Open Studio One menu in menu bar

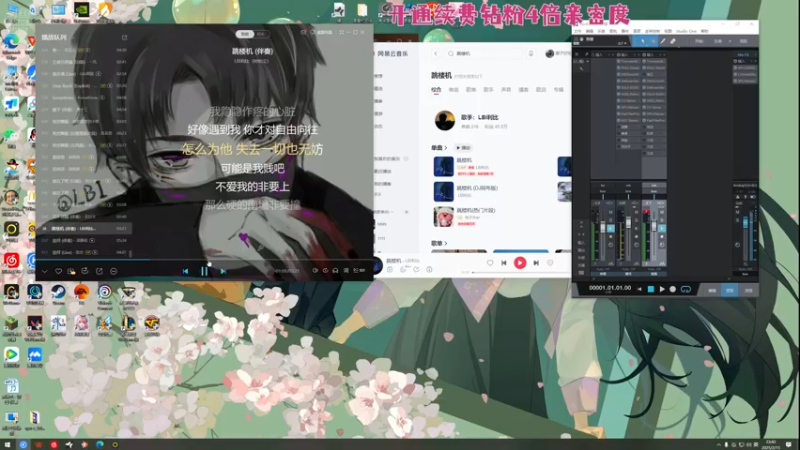[x=686, y=31]
